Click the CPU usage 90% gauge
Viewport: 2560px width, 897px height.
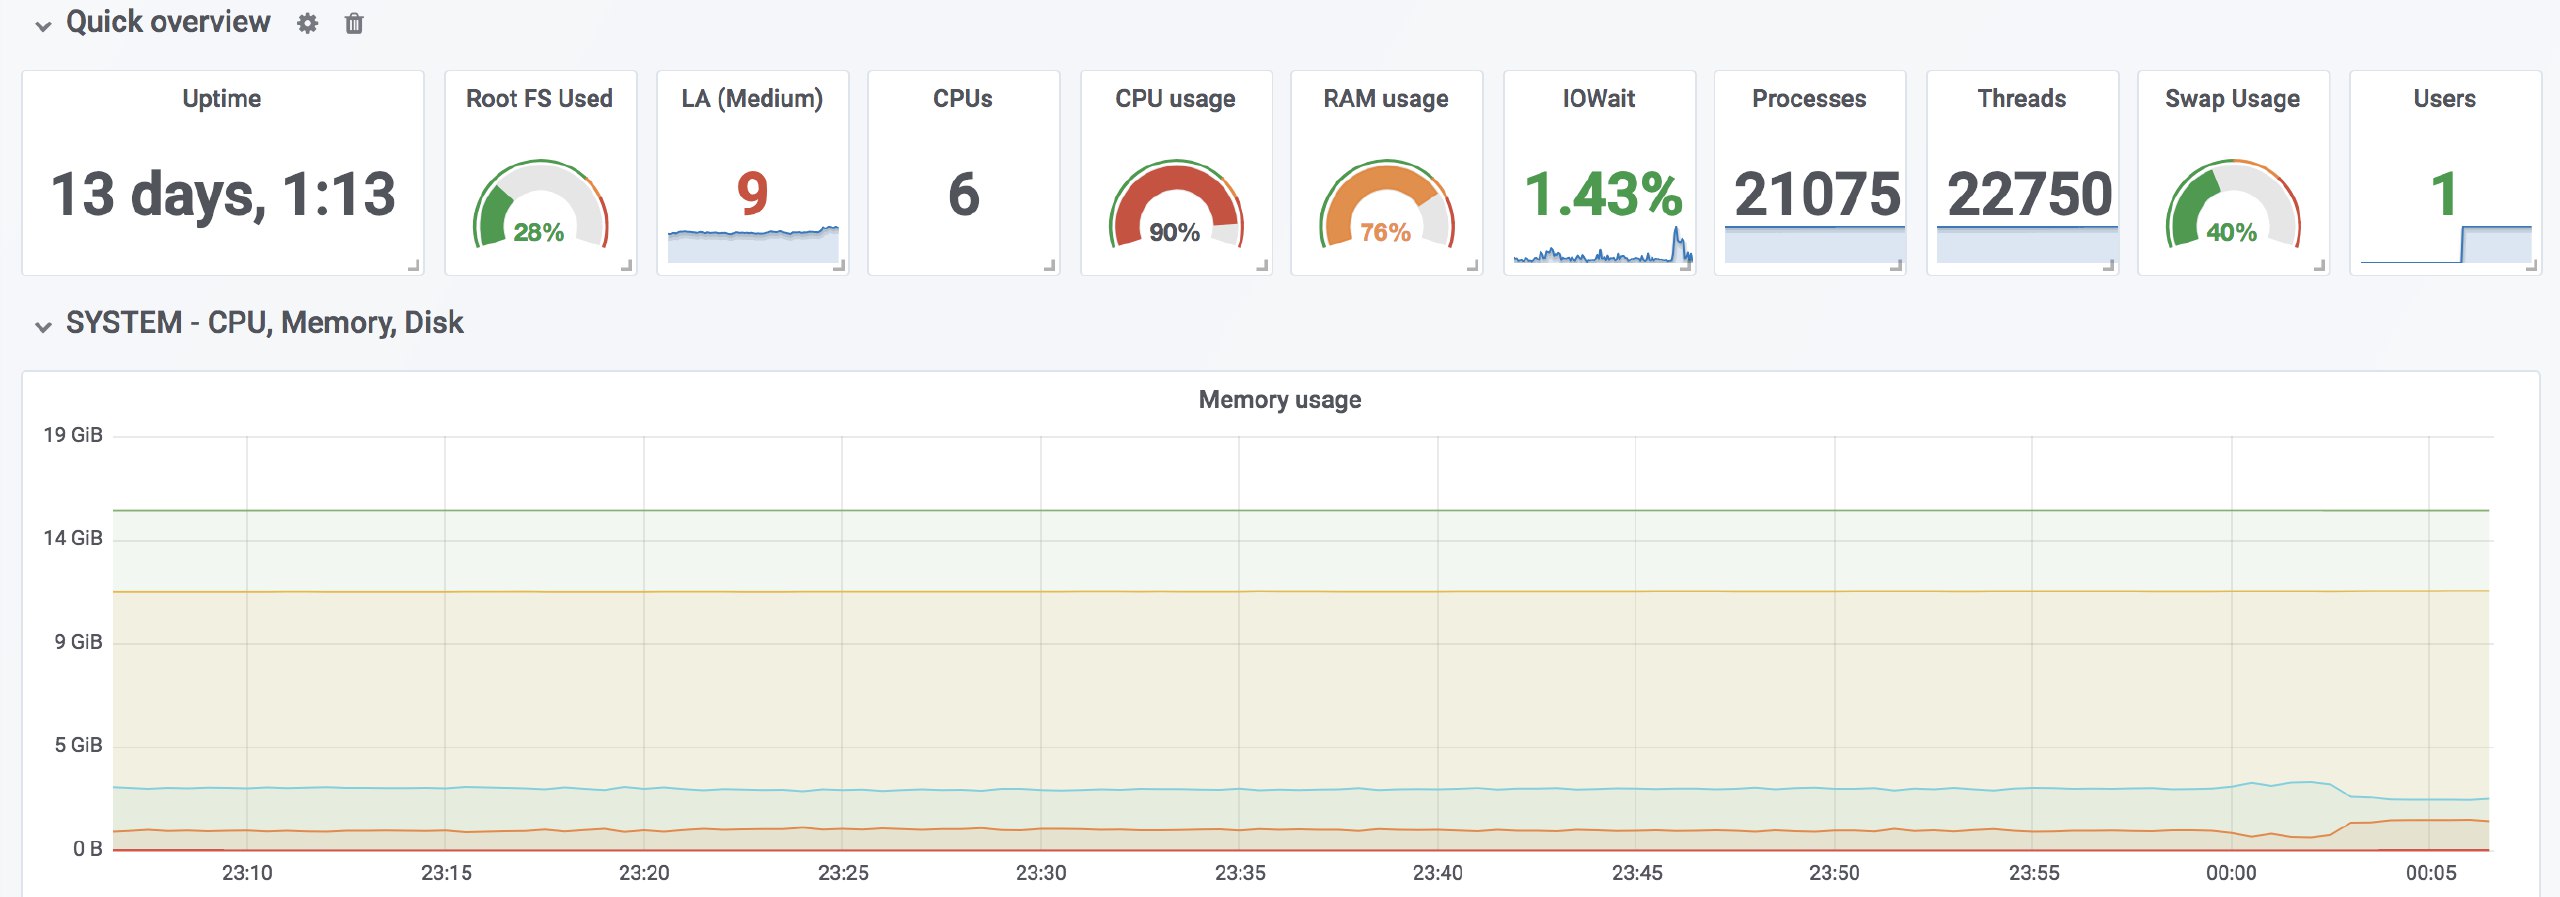[1176, 204]
